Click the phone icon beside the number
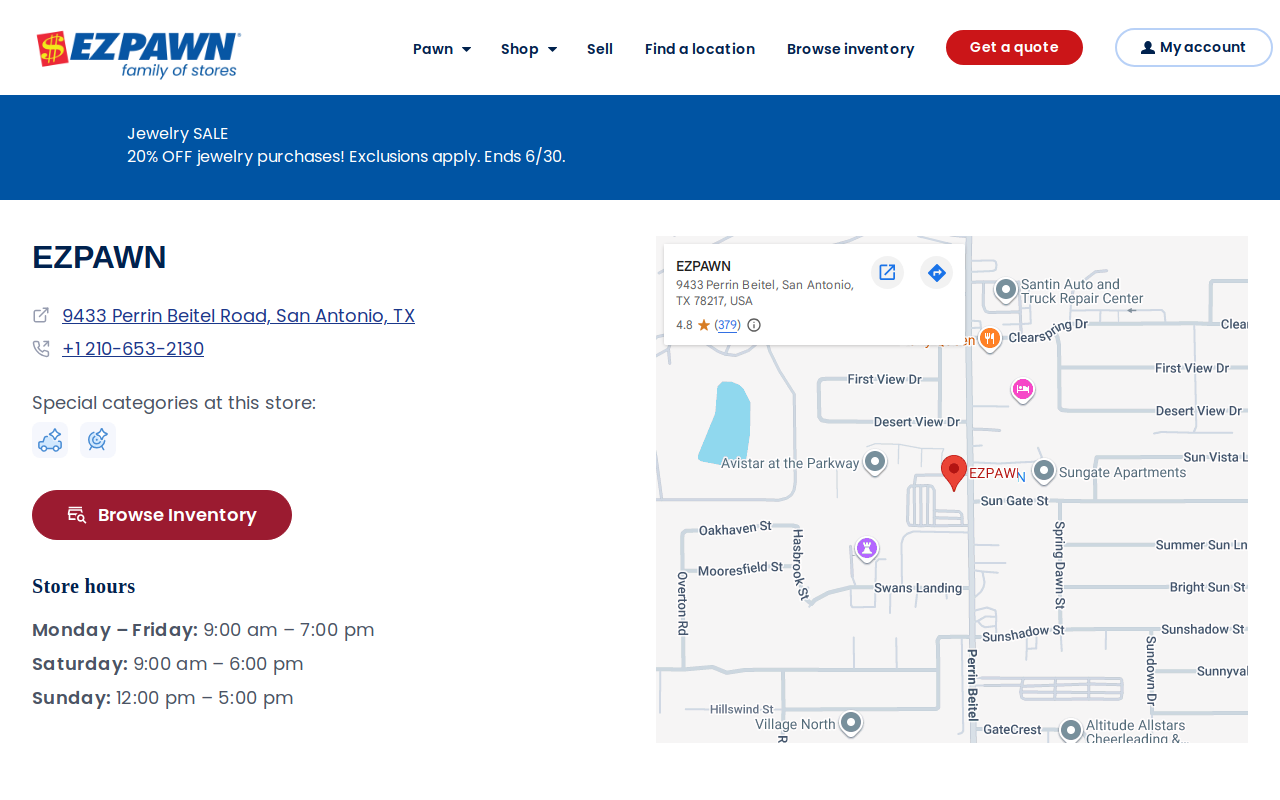The image size is (1280, 800). pos(41,349)
